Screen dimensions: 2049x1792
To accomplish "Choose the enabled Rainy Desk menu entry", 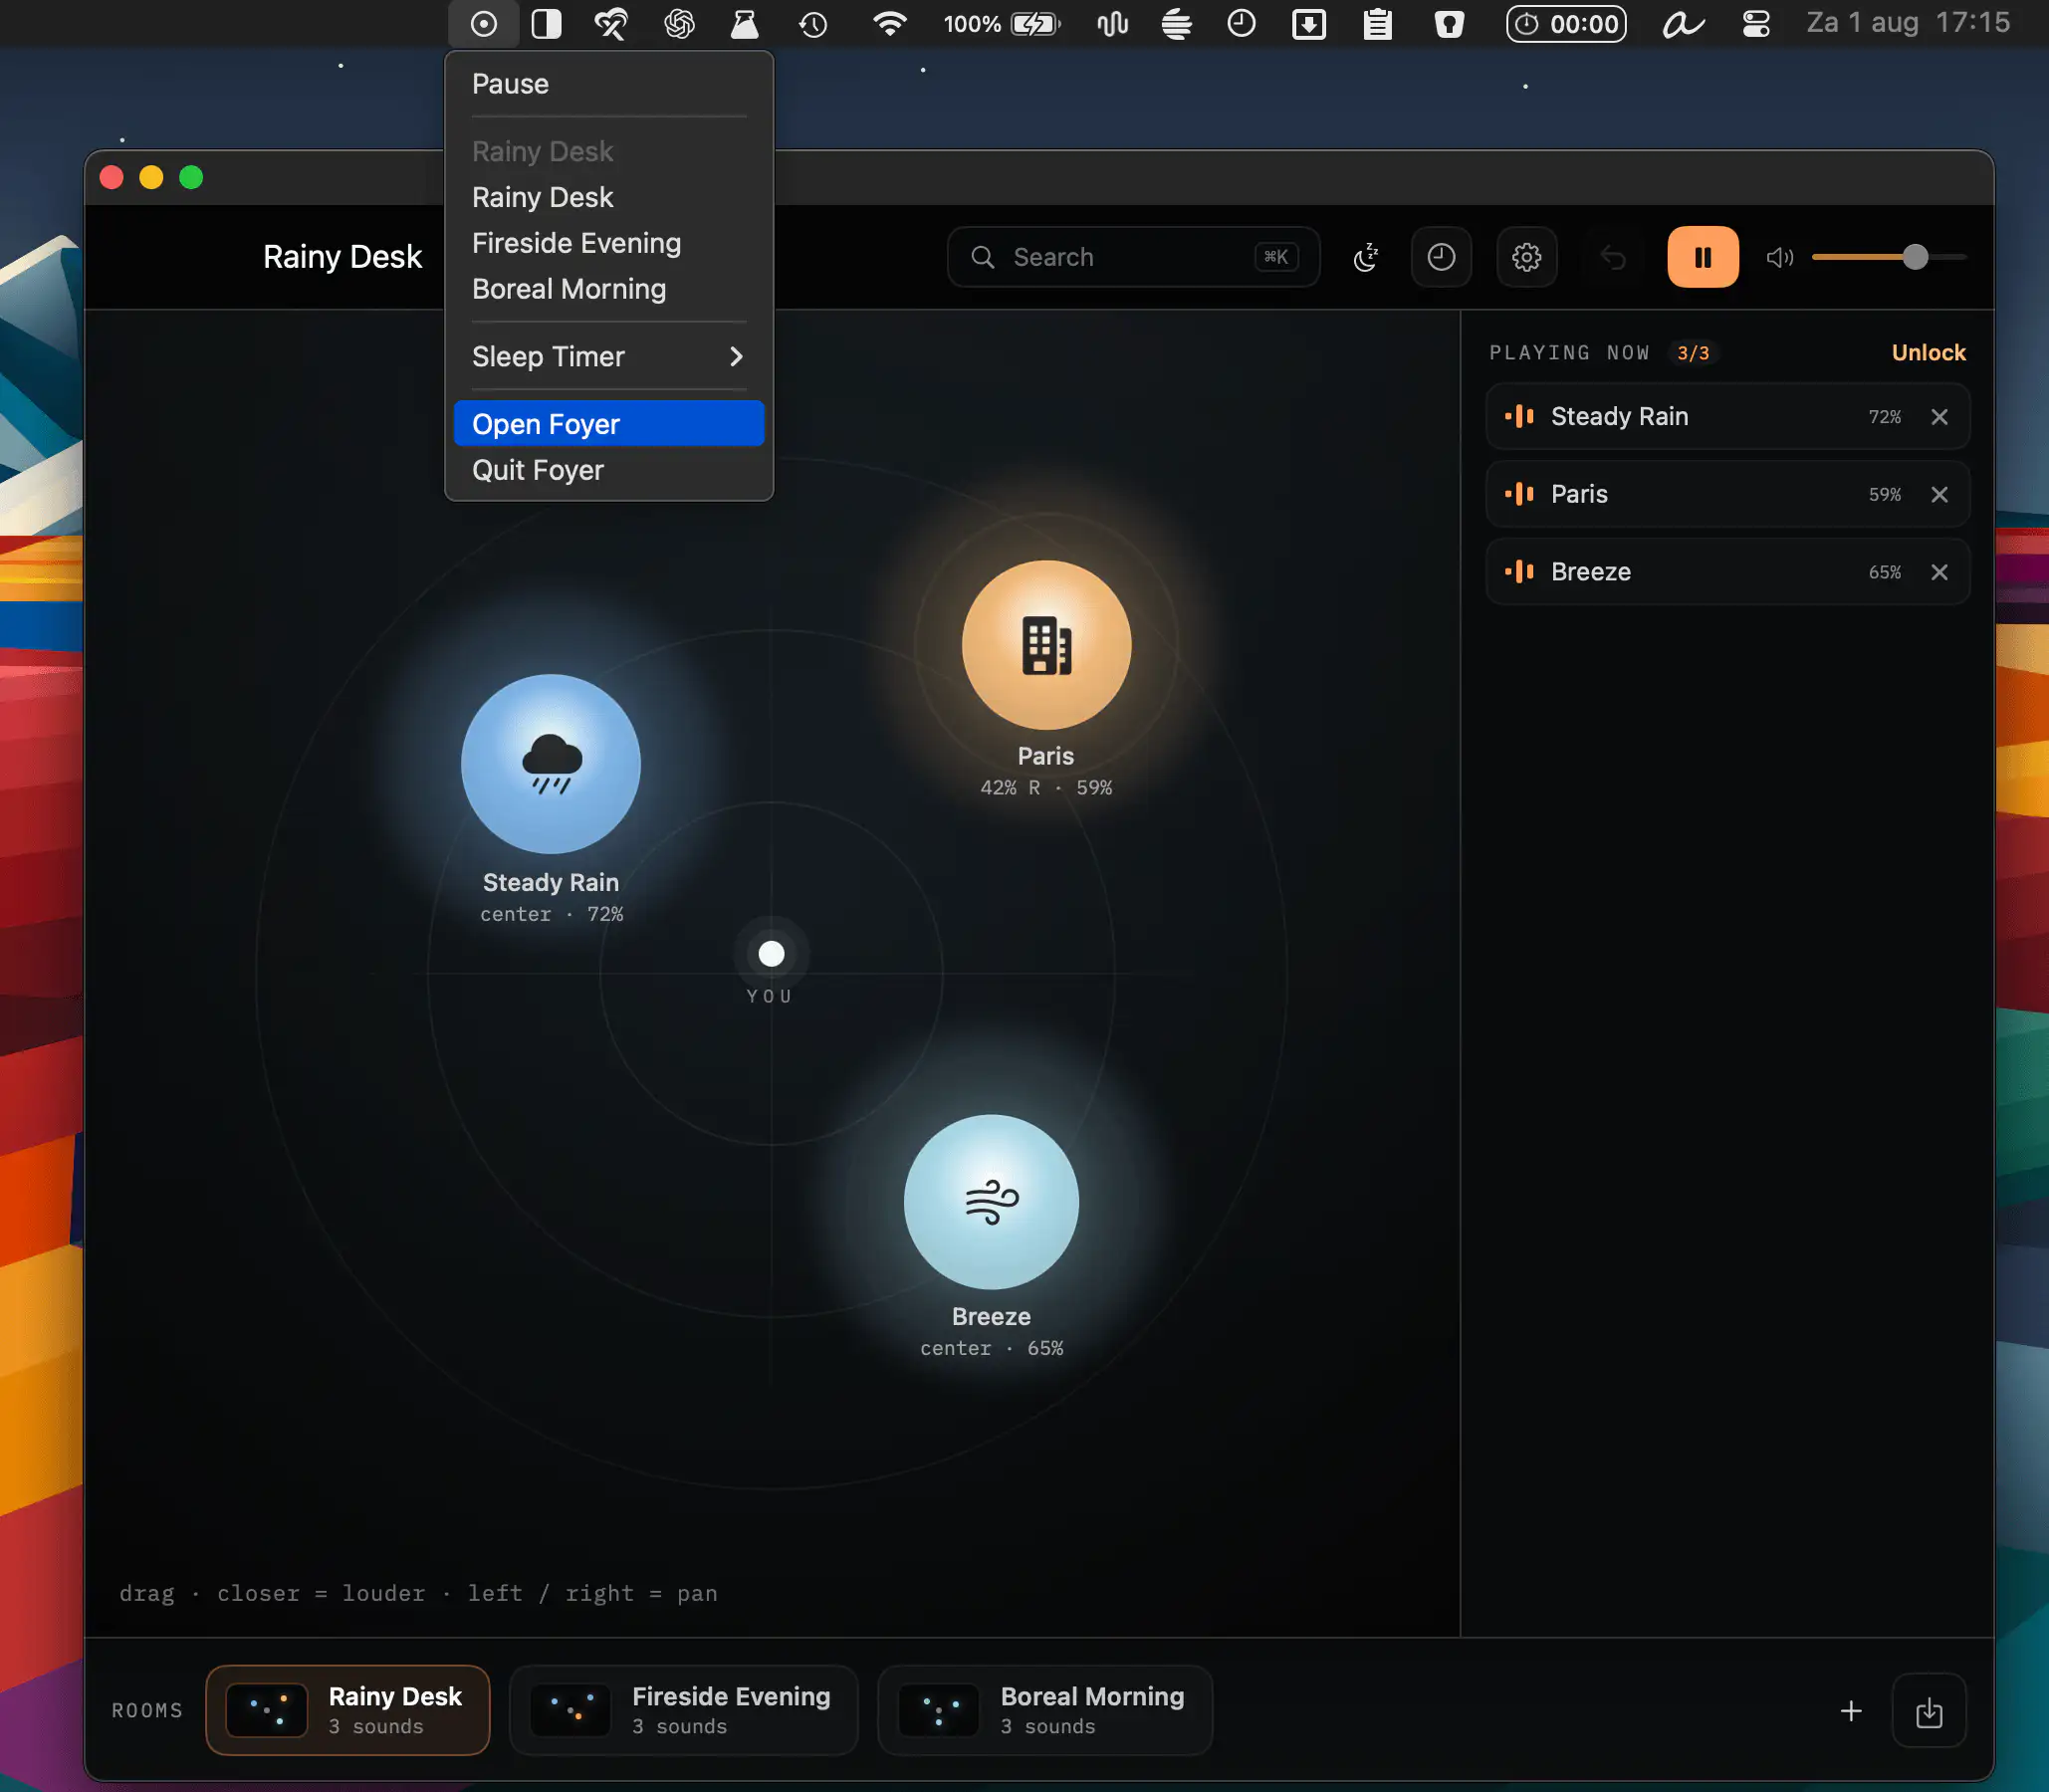I will click(x=609, y=197).
